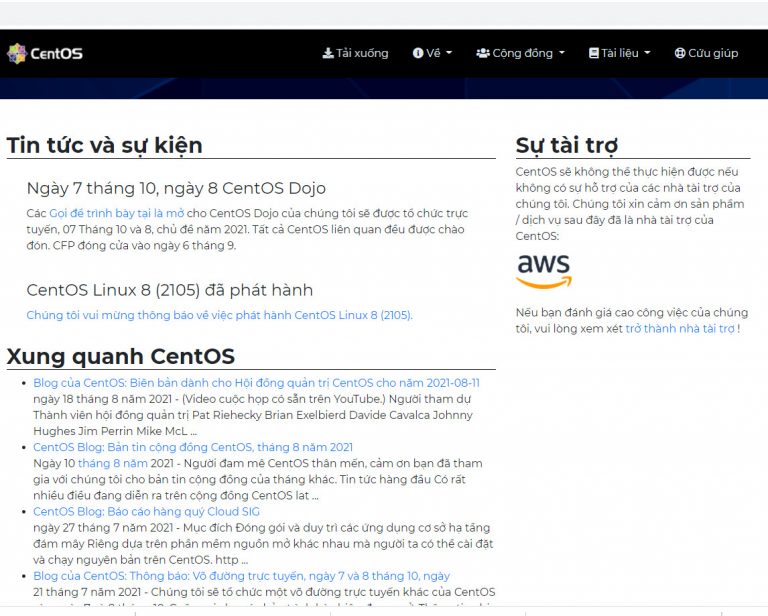The height and width of the screenshot is (616, 768).
Task: Expand the Về dropdown caret
Action: tap(449, 53)
